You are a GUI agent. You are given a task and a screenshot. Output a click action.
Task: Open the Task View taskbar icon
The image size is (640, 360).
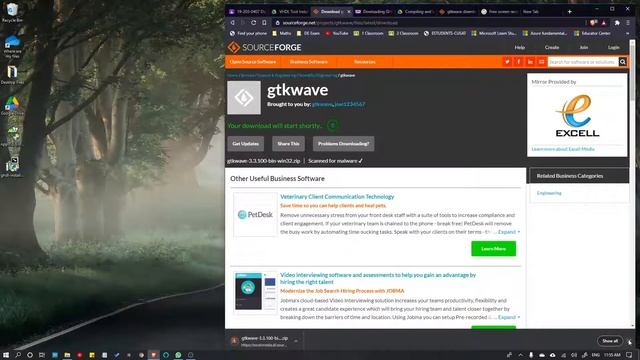click(x=42, y=355)
